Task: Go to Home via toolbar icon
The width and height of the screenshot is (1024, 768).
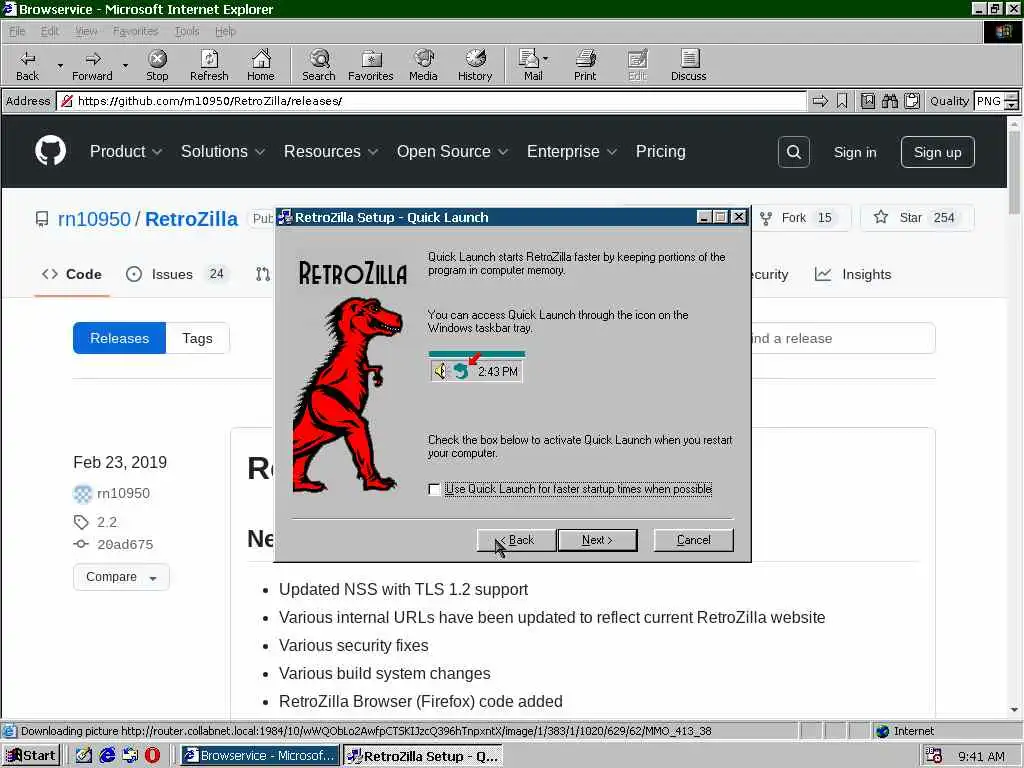Action: [261, 65]
